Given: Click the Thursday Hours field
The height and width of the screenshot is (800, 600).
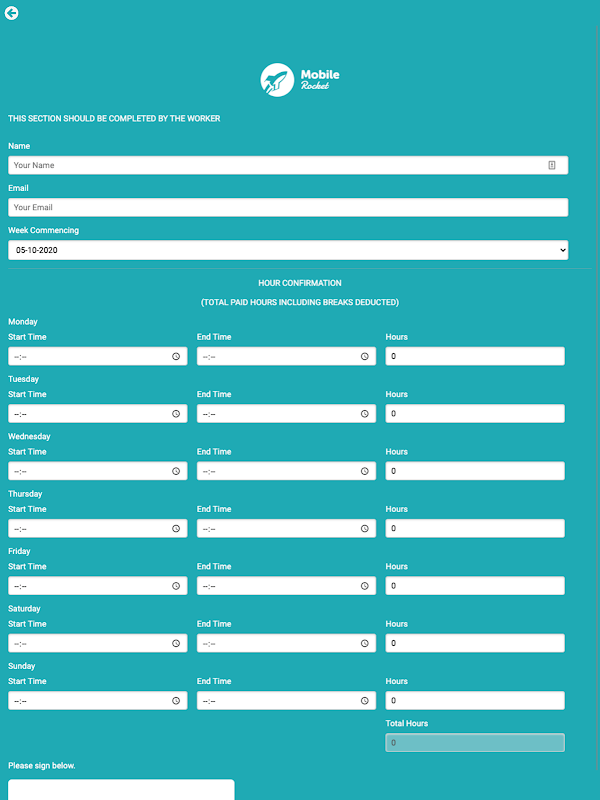Looking at the screenshot, I should pyautogui.click(x=475, y=529).
